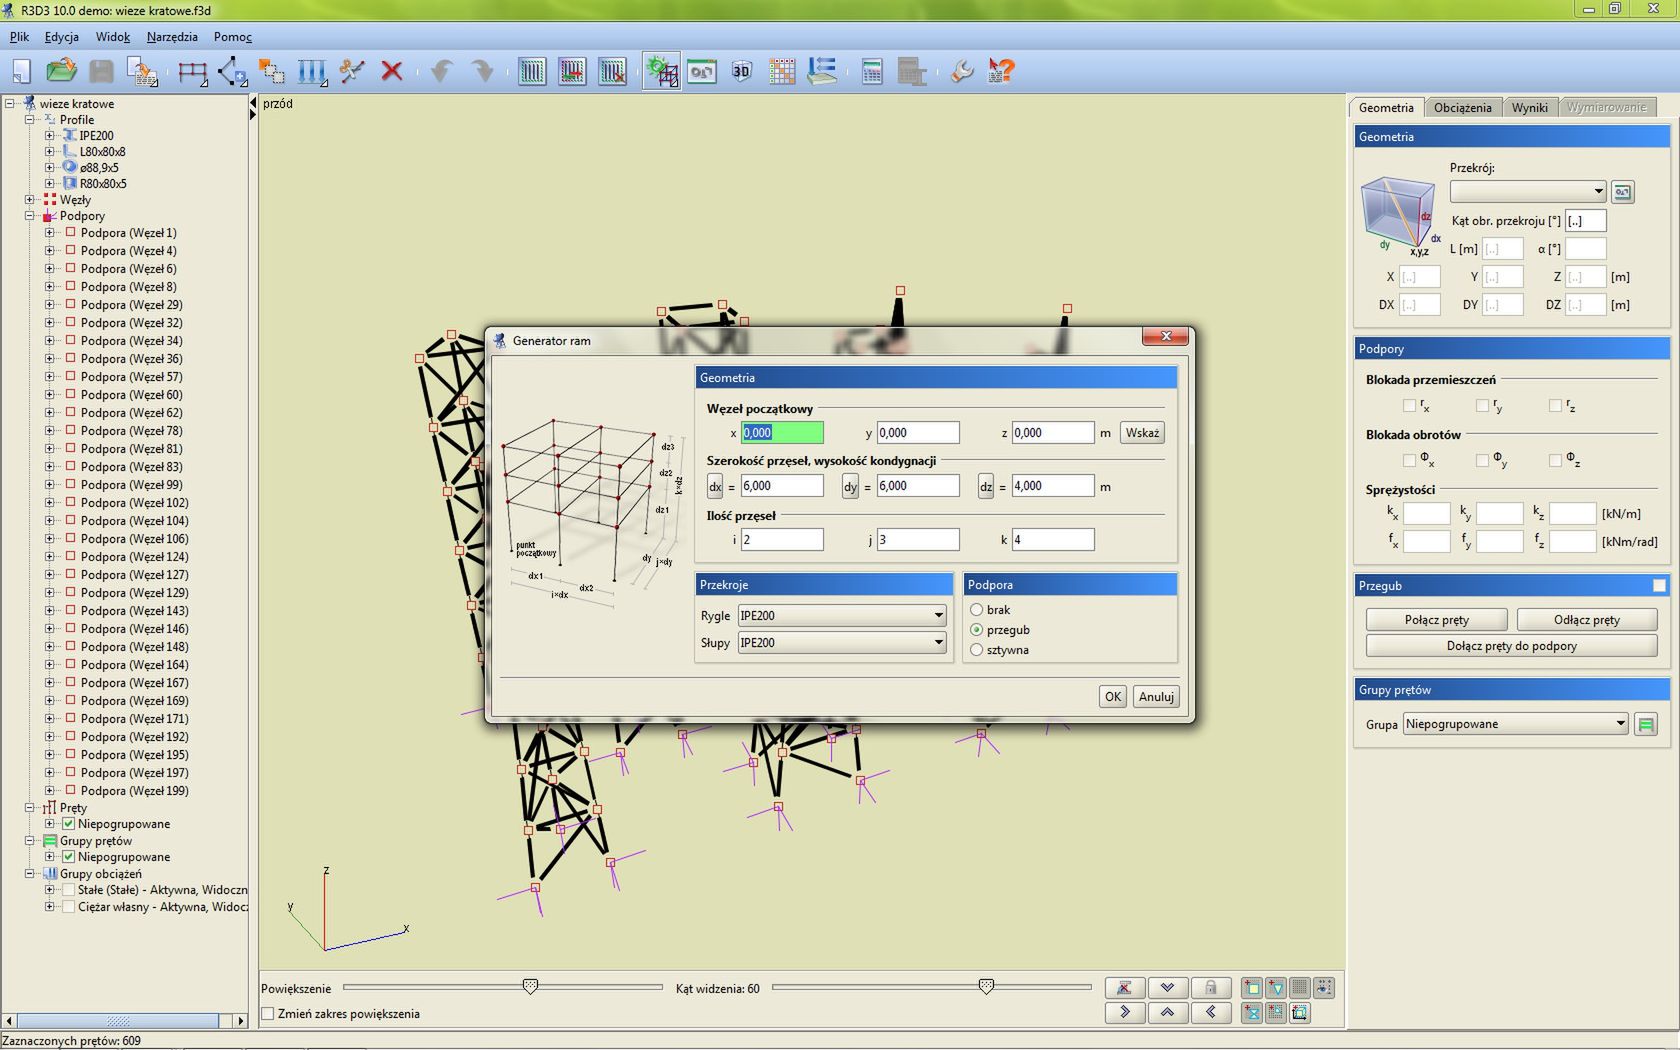Click the Redo arrow icon
The height and width of the screenshot is (1050, 1680).
[482, 71]
